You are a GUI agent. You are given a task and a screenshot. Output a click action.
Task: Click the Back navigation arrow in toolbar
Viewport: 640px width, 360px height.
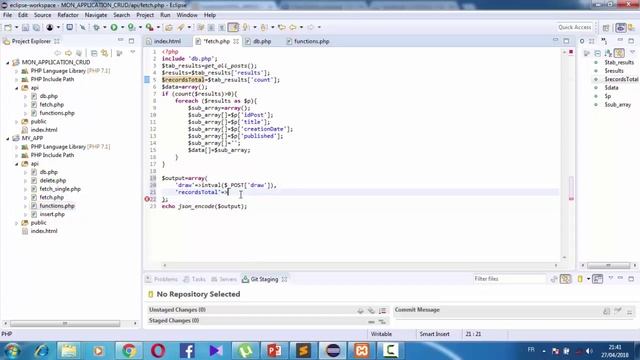[x=293, y=27]
